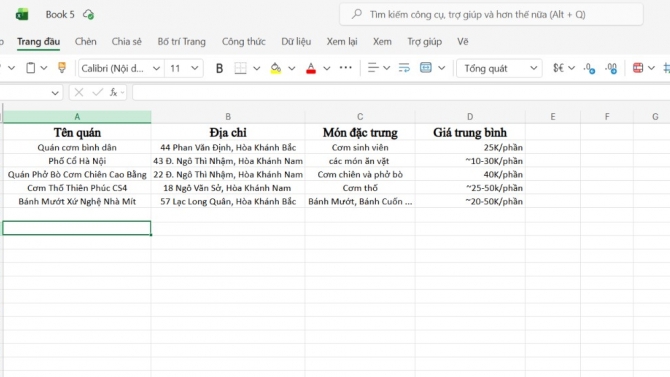Click decrease decimal icon
This screenshot has width=670, height=377.
point(611,68)
